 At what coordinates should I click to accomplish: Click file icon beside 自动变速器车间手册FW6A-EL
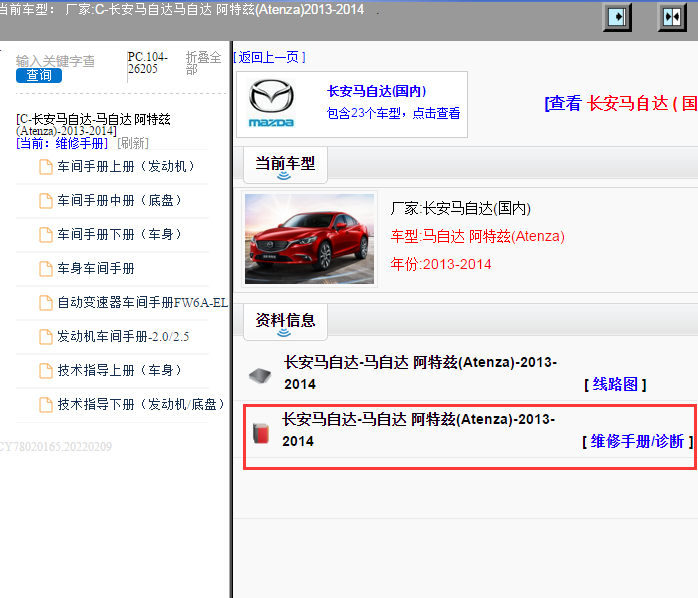(46, 303)
